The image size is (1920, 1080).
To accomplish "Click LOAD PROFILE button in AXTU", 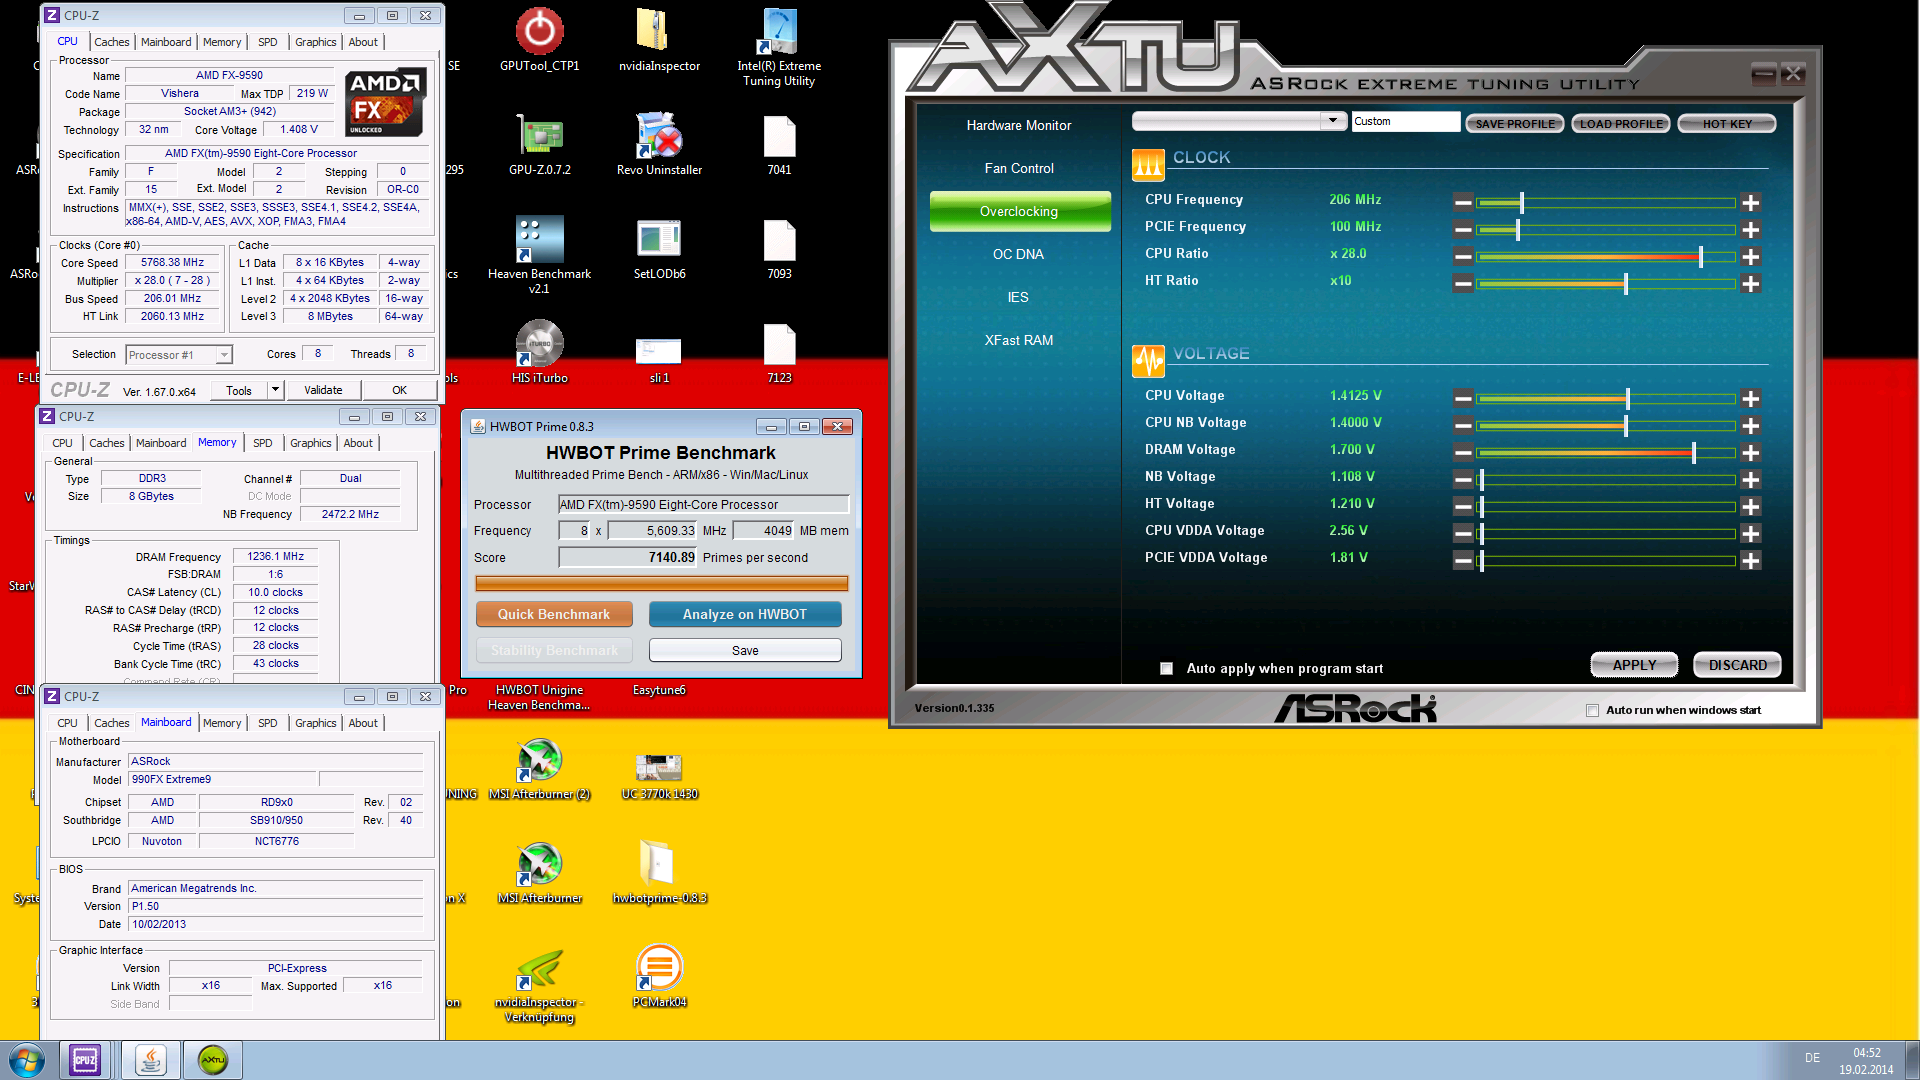I will point(1621,124).
